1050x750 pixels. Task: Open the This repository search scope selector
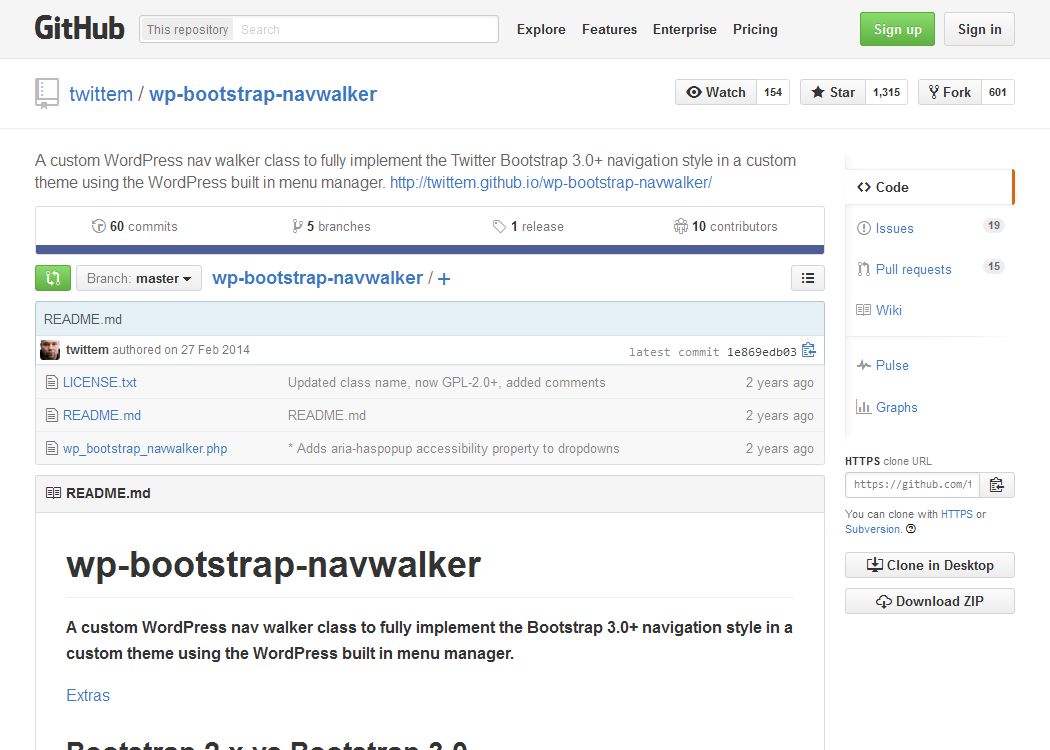(x=186, y=29)
